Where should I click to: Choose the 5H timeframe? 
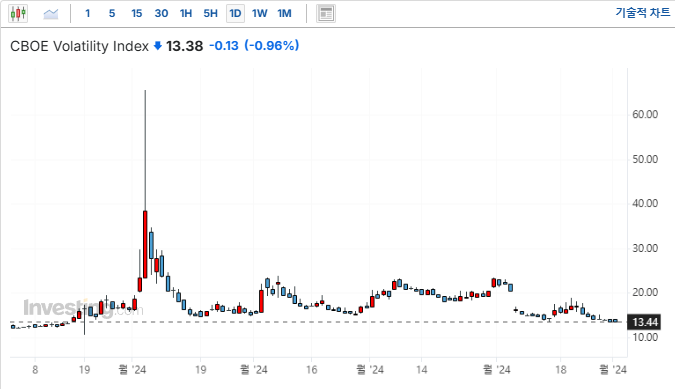point(211,14)
